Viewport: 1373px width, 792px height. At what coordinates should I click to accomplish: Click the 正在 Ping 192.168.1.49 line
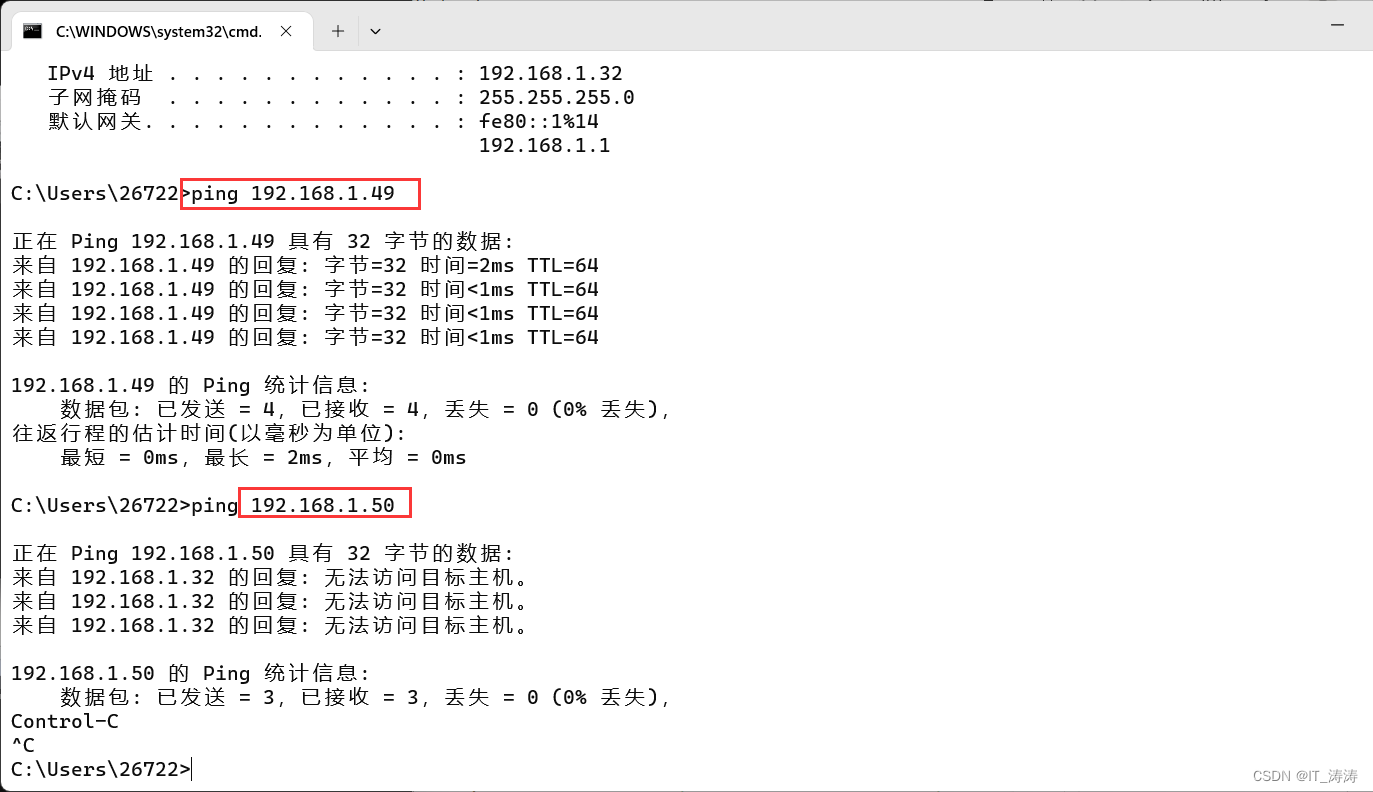(263, 241)
